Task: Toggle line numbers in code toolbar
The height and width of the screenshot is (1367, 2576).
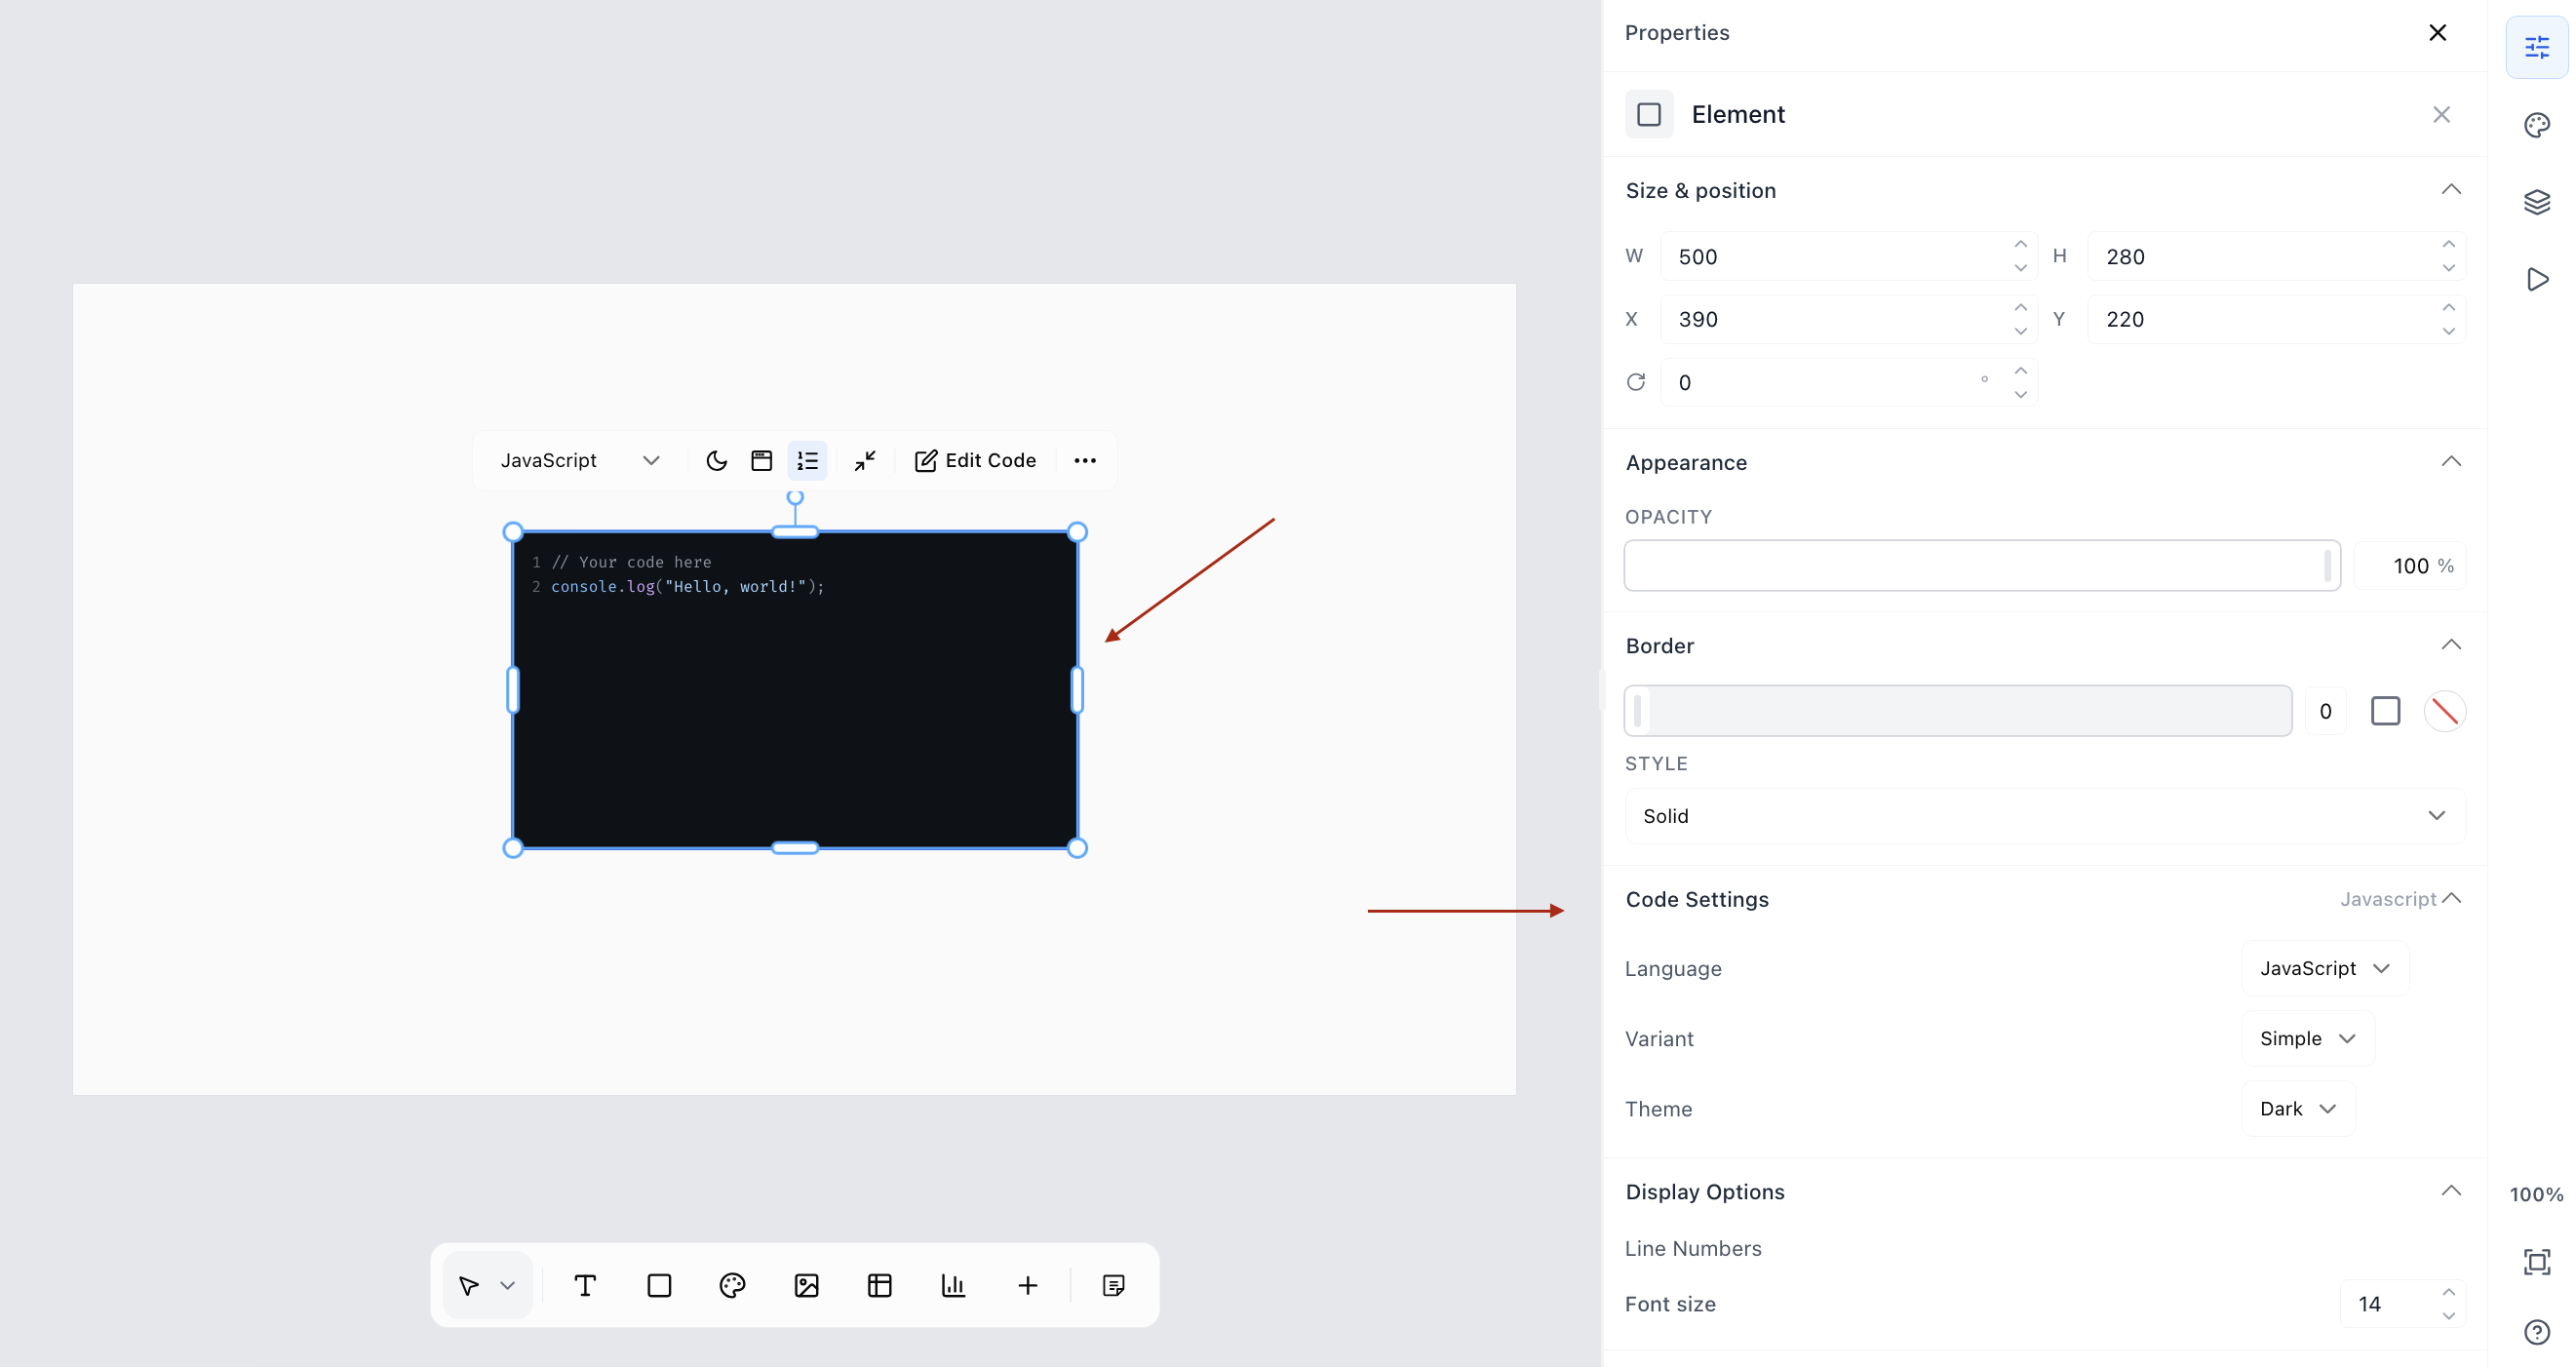Action: coord(807,460)
